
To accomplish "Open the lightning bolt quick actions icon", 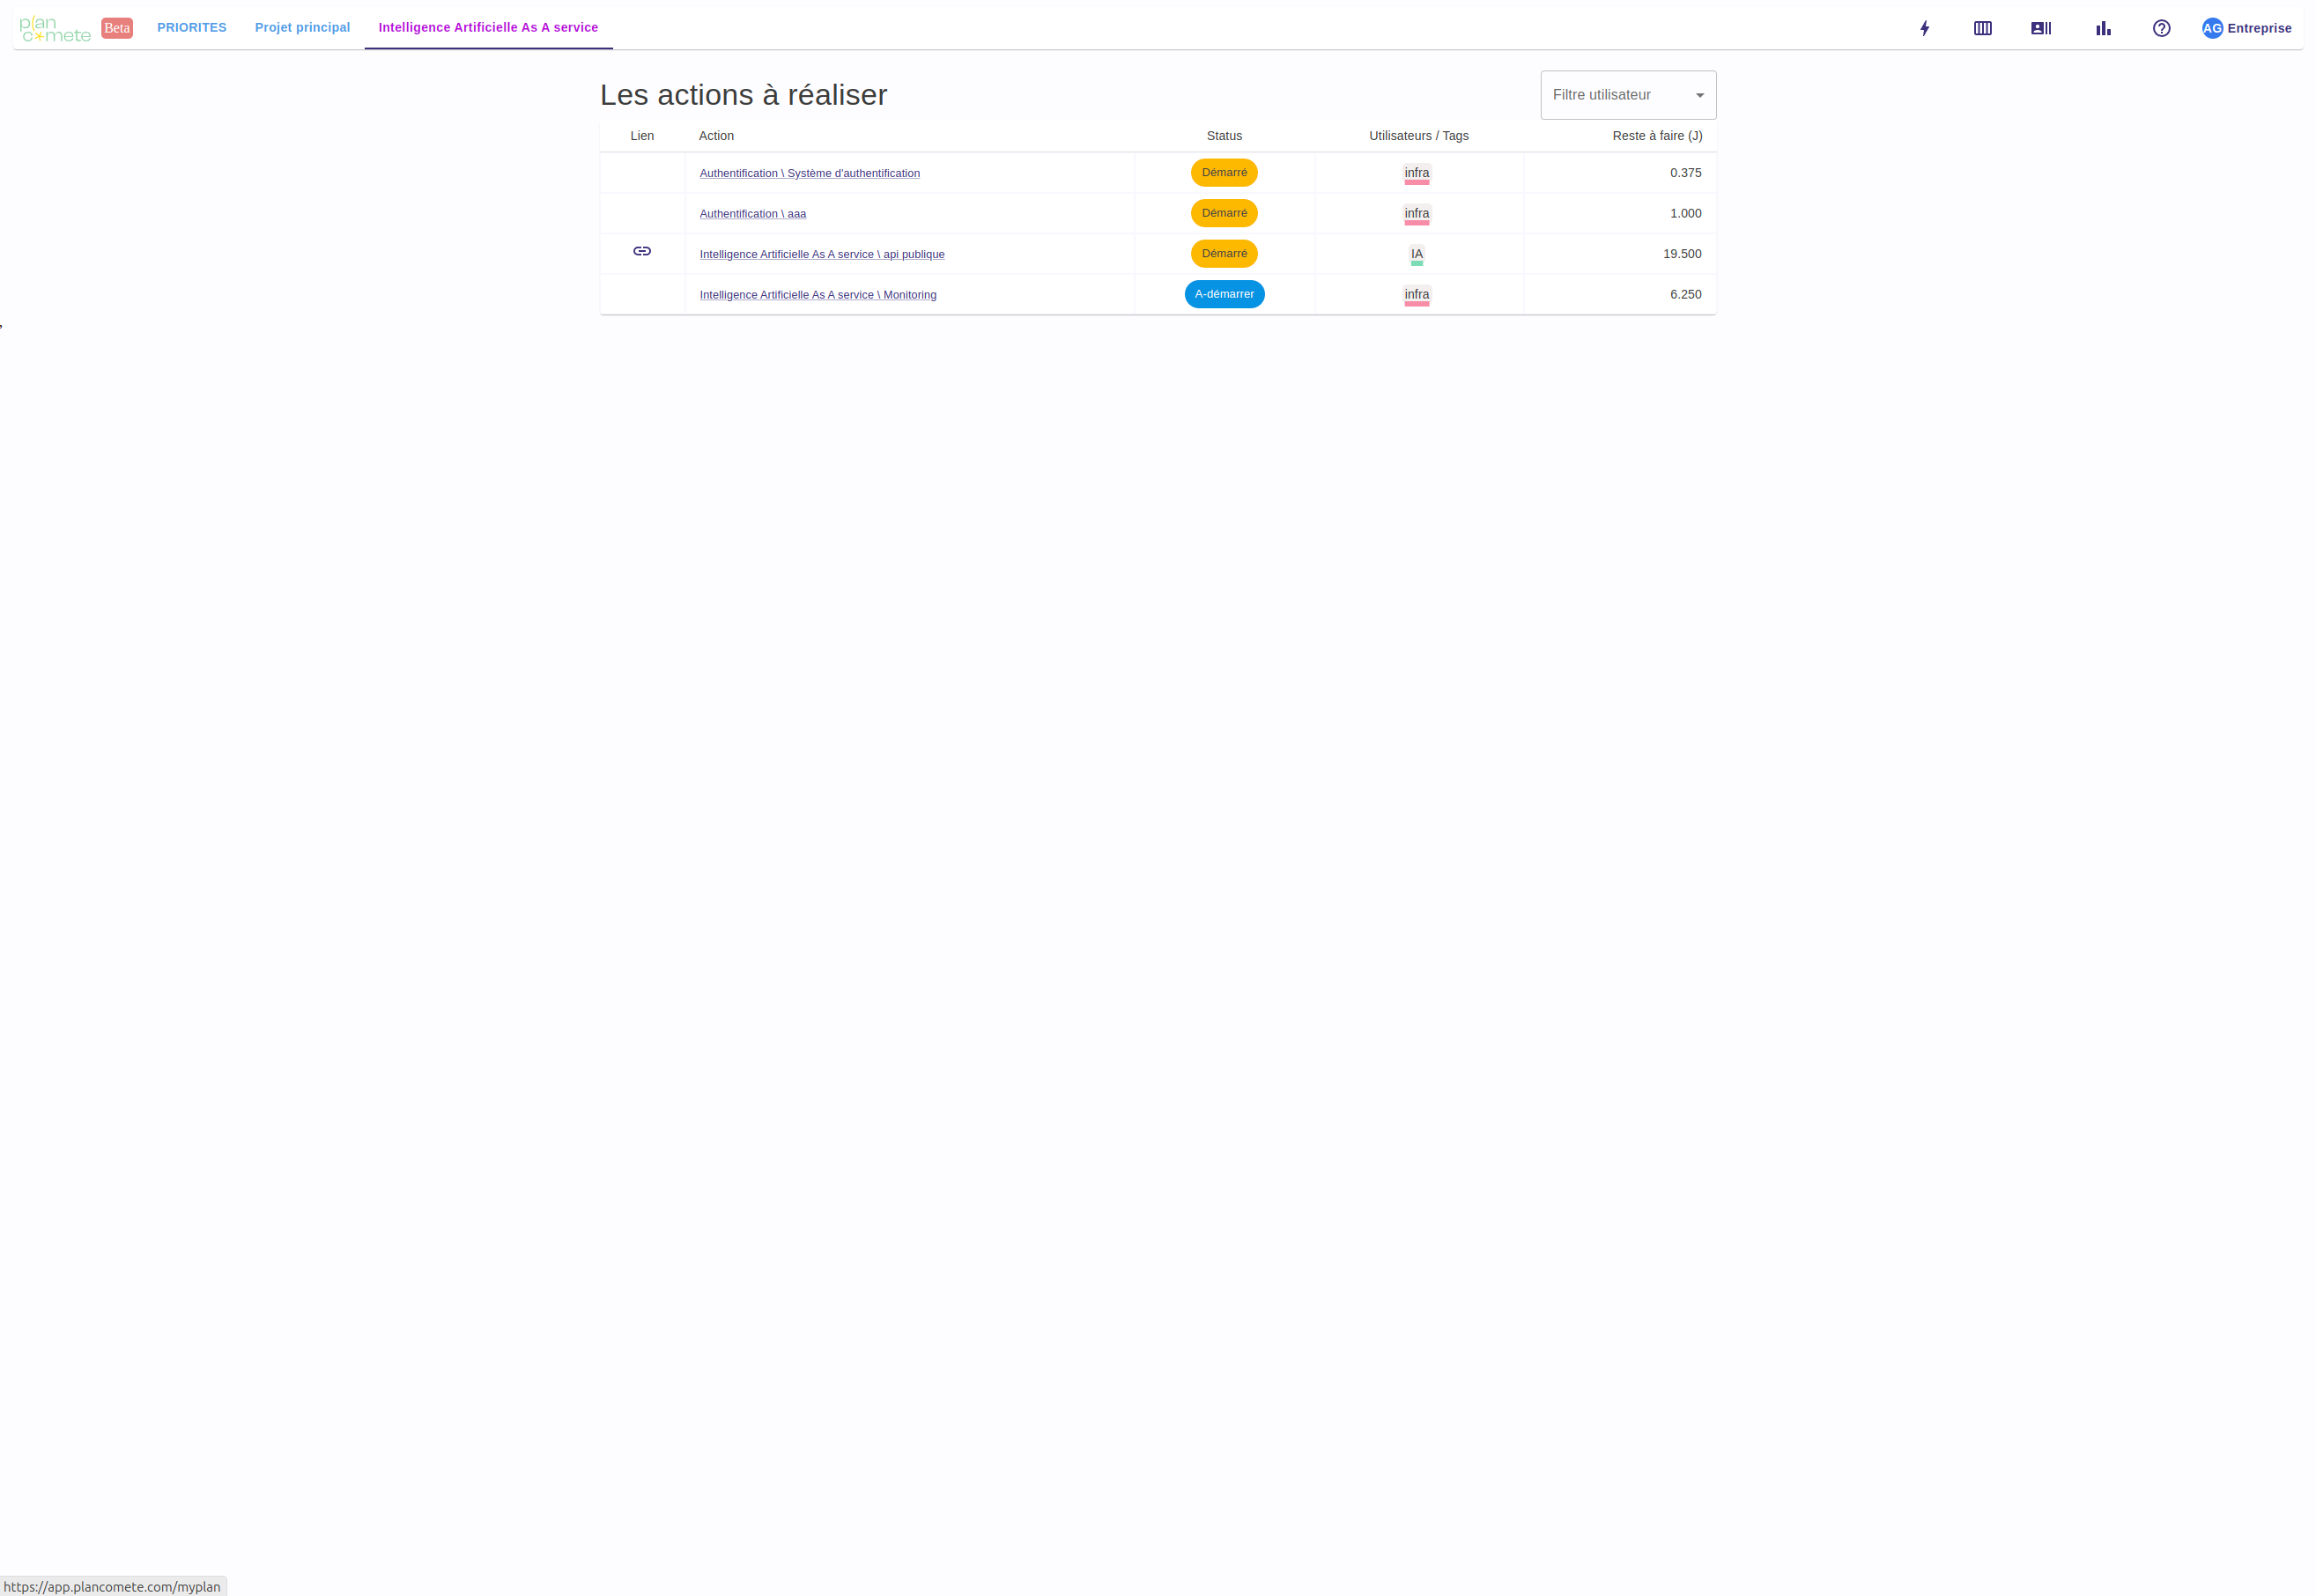I will [x=1924, y=28].
